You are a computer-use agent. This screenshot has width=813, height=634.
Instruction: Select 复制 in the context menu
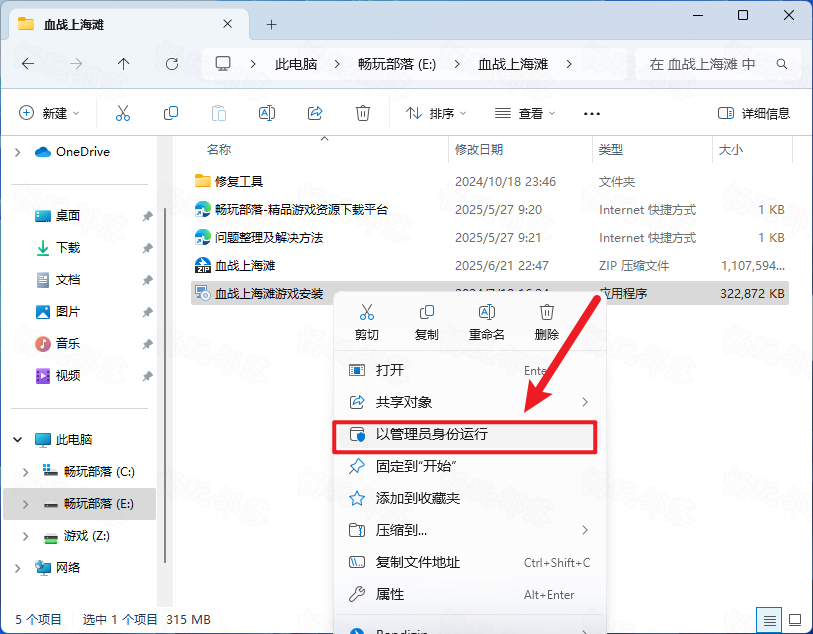[427, 321]
